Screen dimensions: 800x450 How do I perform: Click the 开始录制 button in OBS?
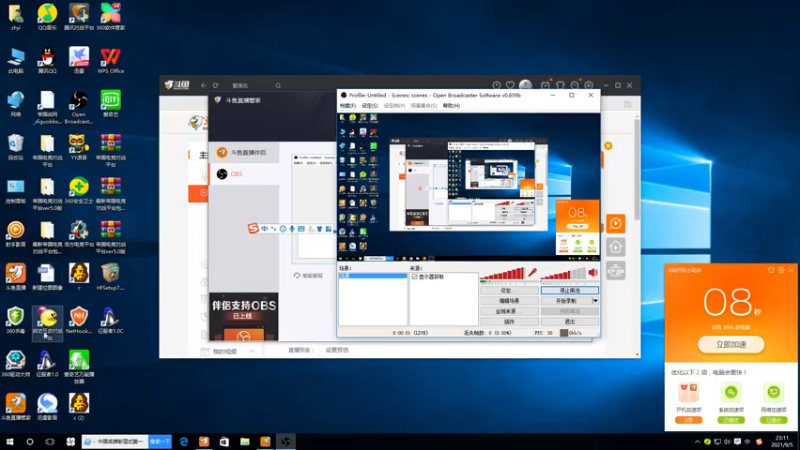[x=566, y=301]
